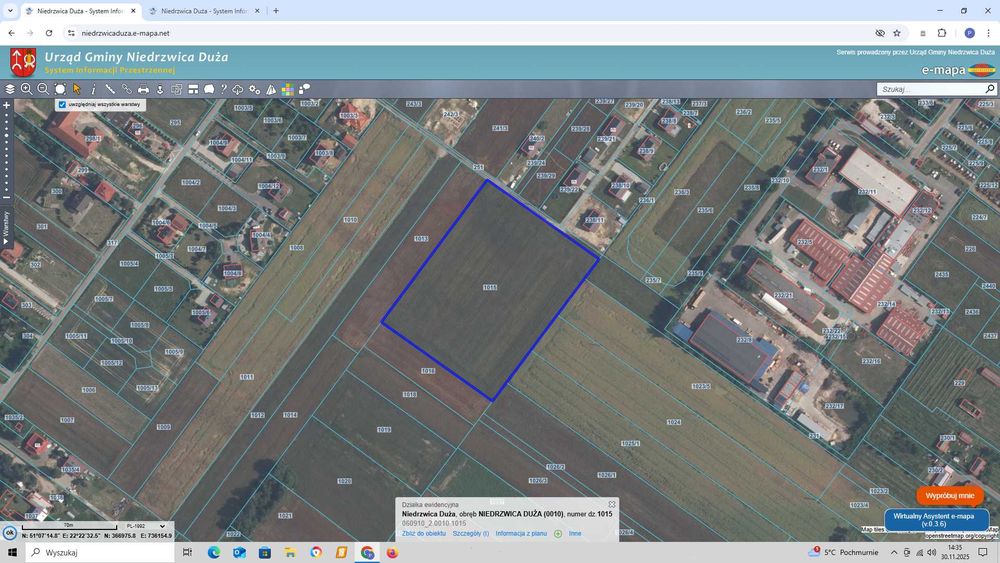Open File Explorer from taskbar
1000x563 pixels.
click(x=290, y=552)
